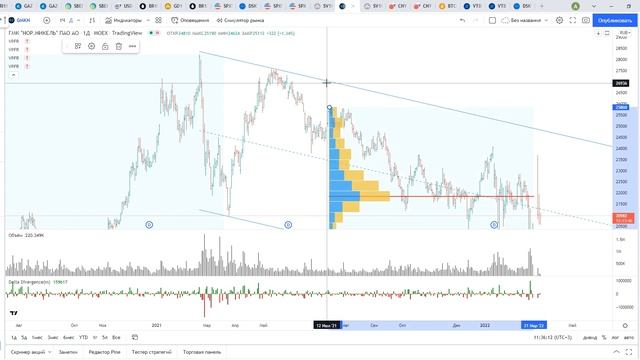Select the 3 months time range button
The width and height of the screenshot is (640, 360).
coord(53,338)
